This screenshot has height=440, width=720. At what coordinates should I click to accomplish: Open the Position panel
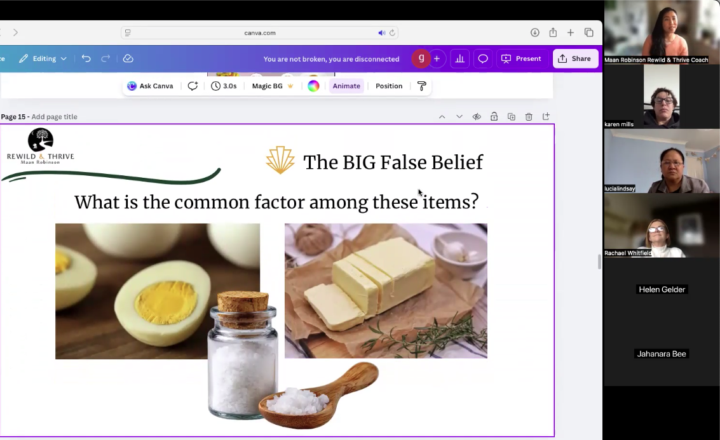[x=388, y=86]
